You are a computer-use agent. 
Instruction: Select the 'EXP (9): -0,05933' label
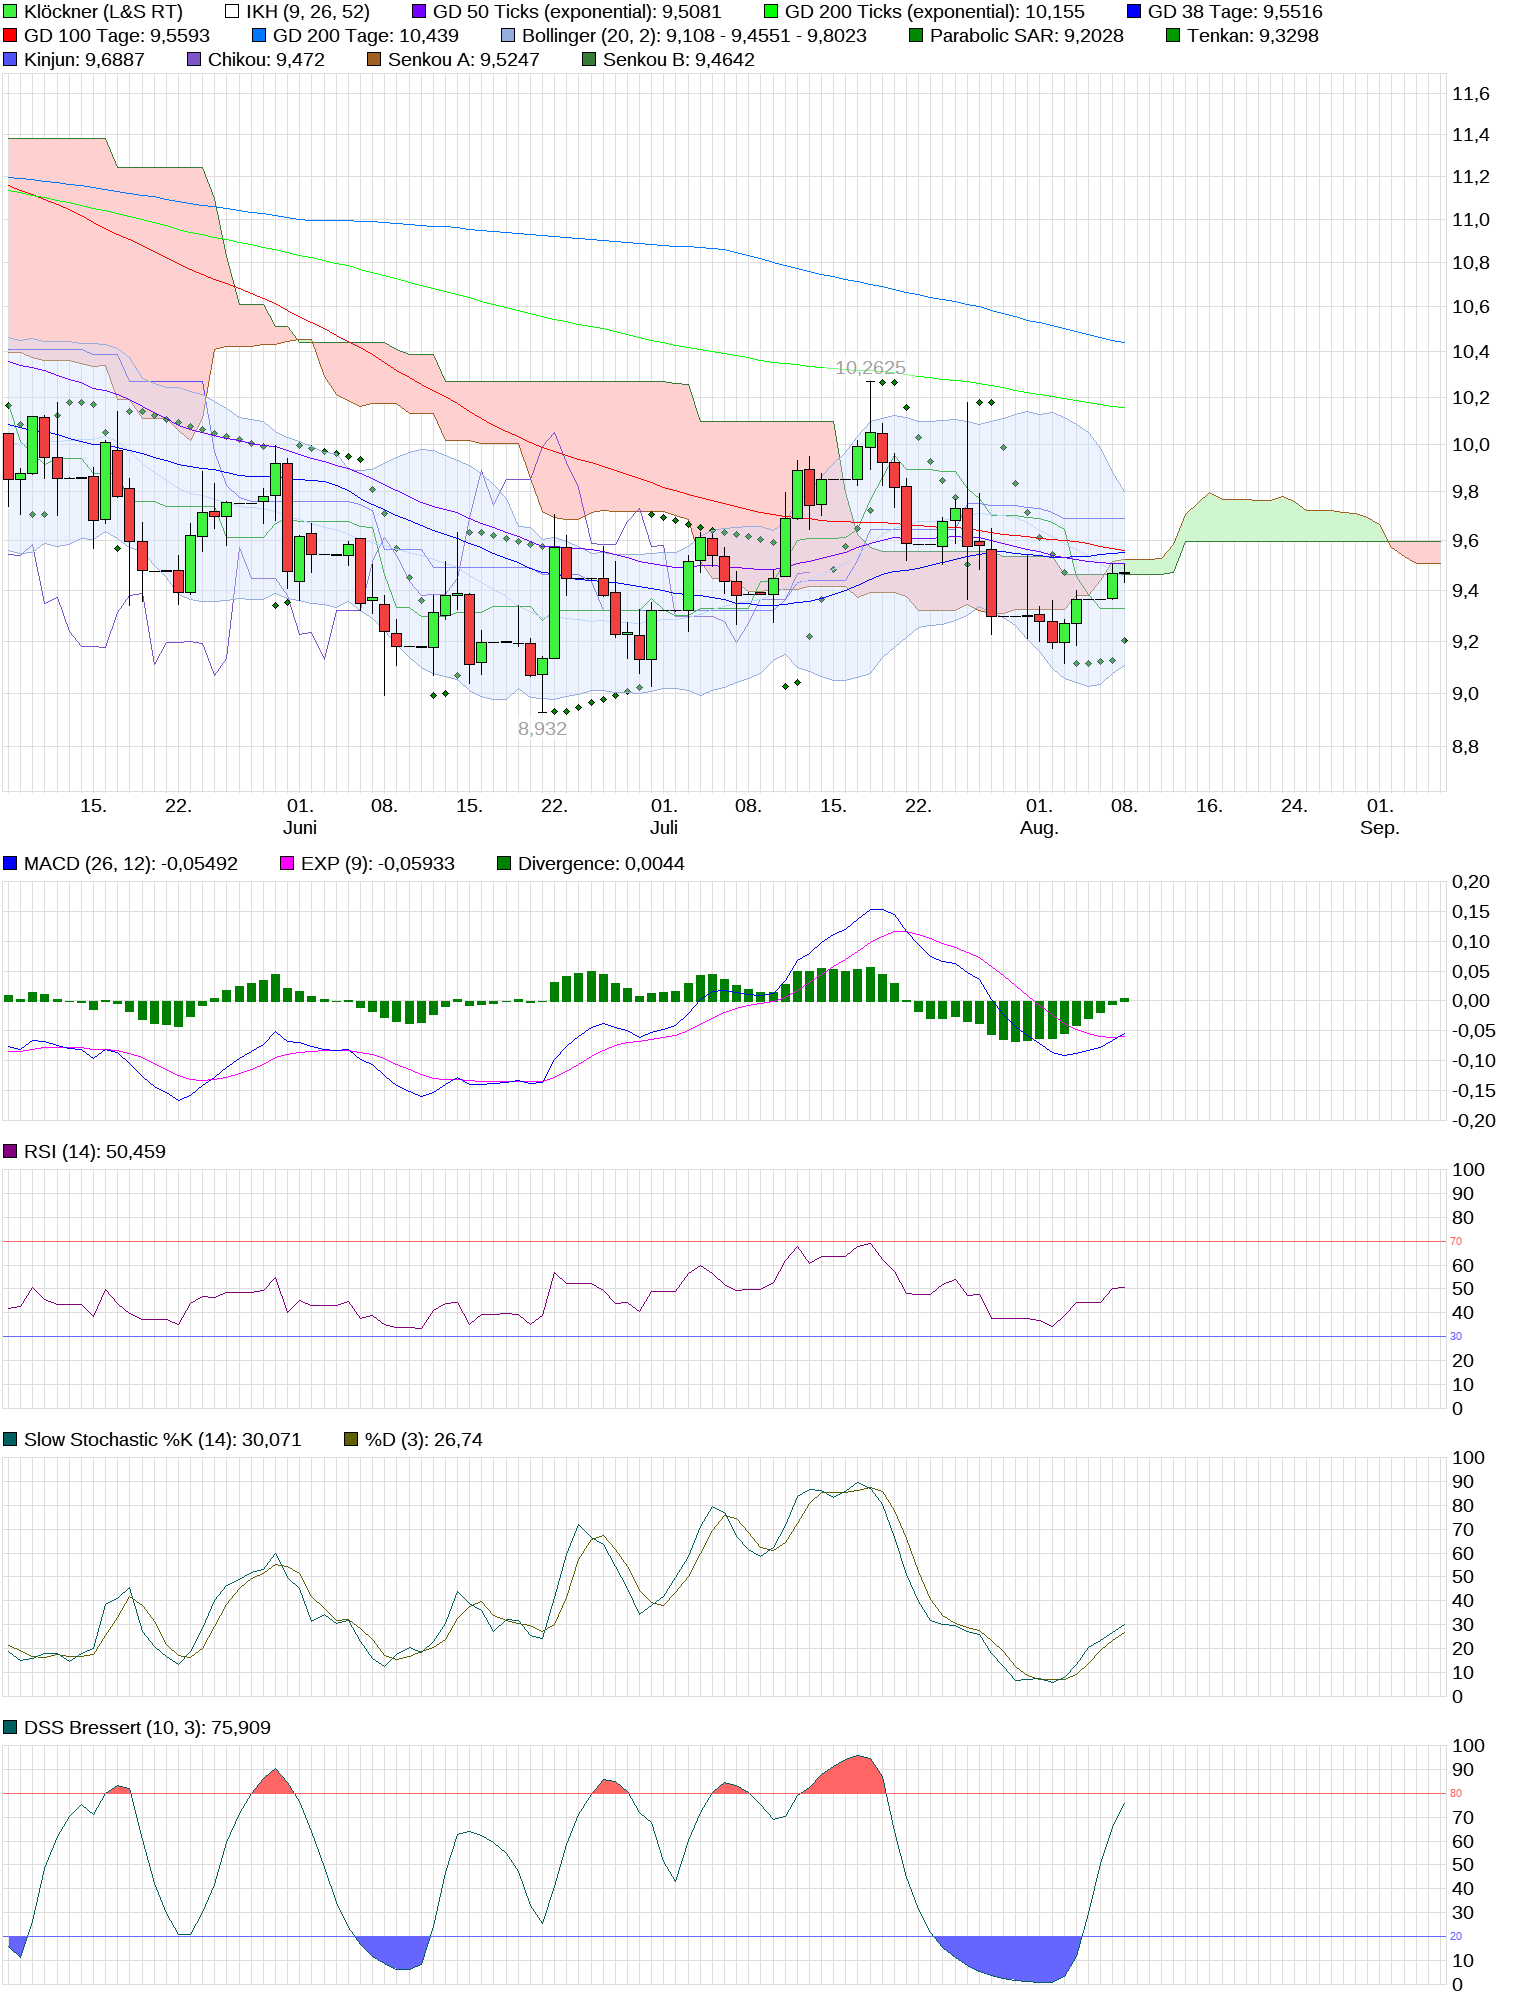click(378, 864)
